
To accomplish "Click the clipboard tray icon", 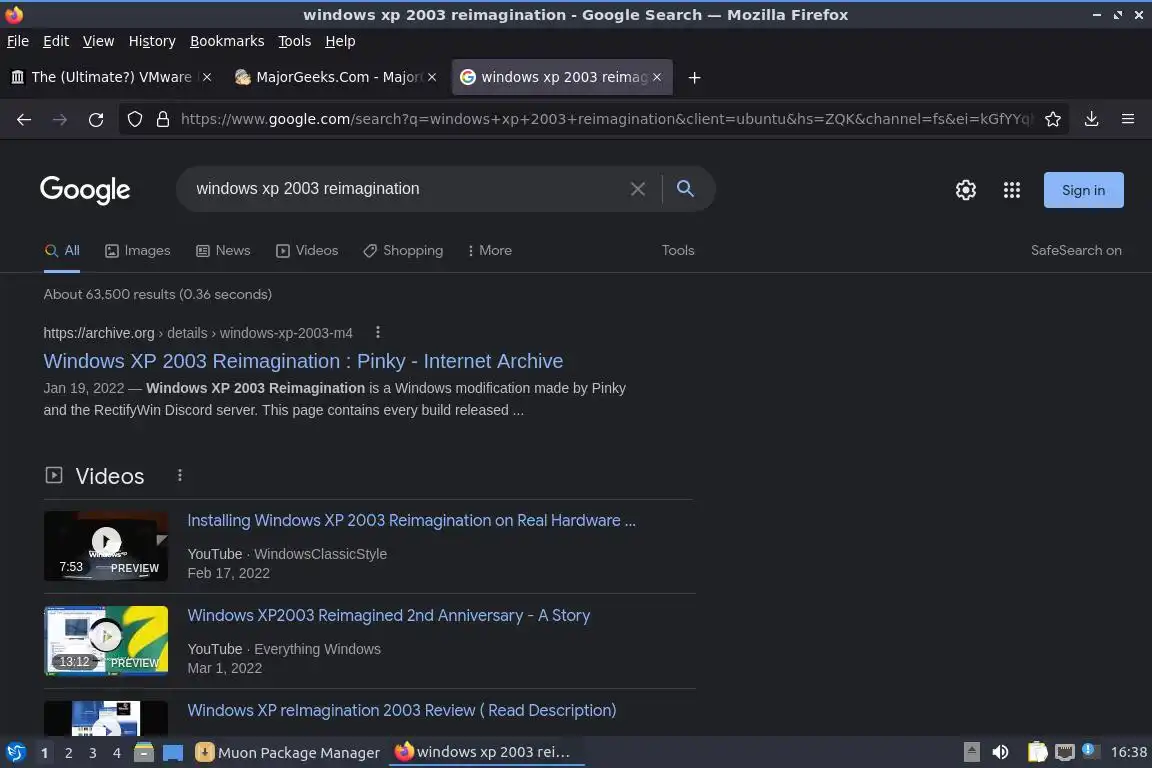I will (1037, 752).
